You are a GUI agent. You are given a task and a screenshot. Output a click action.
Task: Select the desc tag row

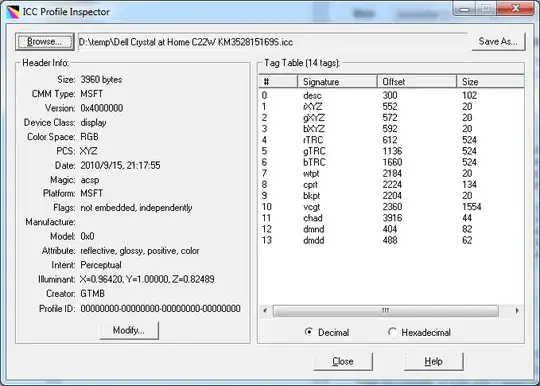tap(391, 95)
